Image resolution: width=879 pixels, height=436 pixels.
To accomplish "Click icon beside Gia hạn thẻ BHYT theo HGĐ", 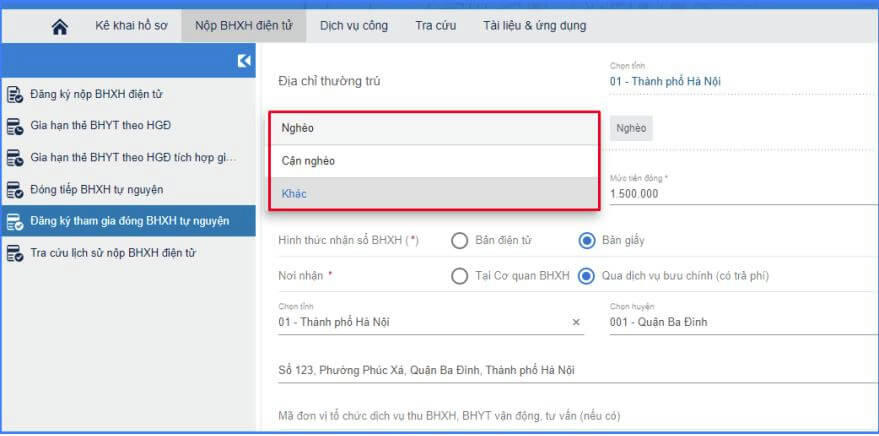I will [x=15, y=126].
